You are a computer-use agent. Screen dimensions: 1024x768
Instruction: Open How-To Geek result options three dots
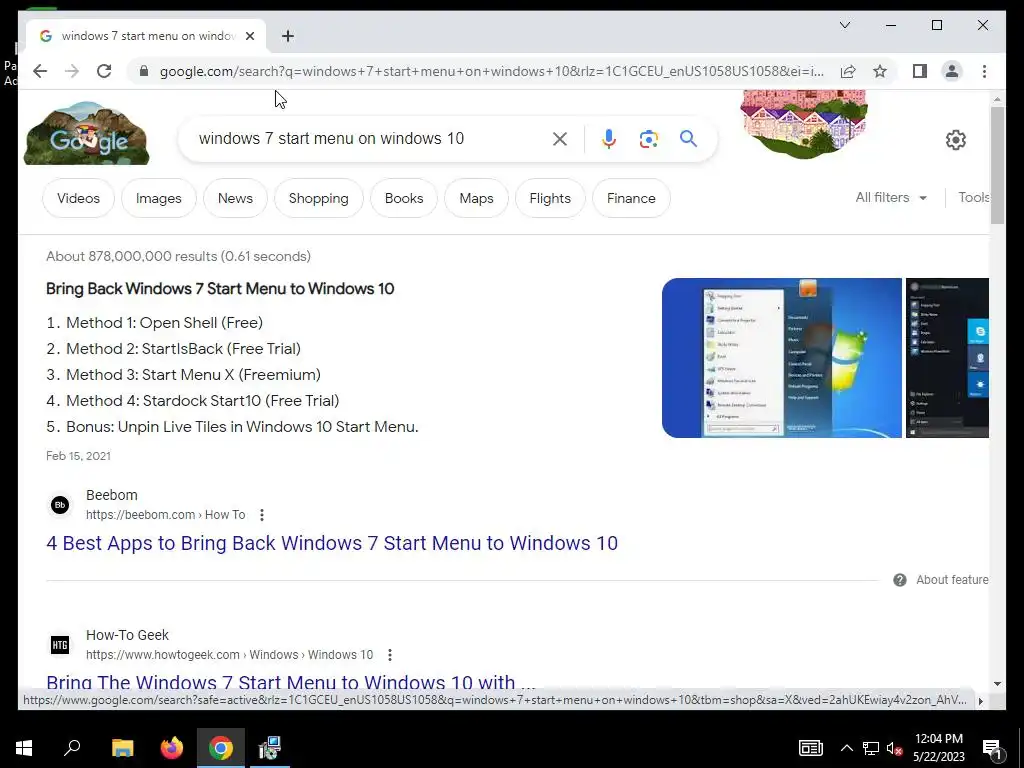pos(390,654)
